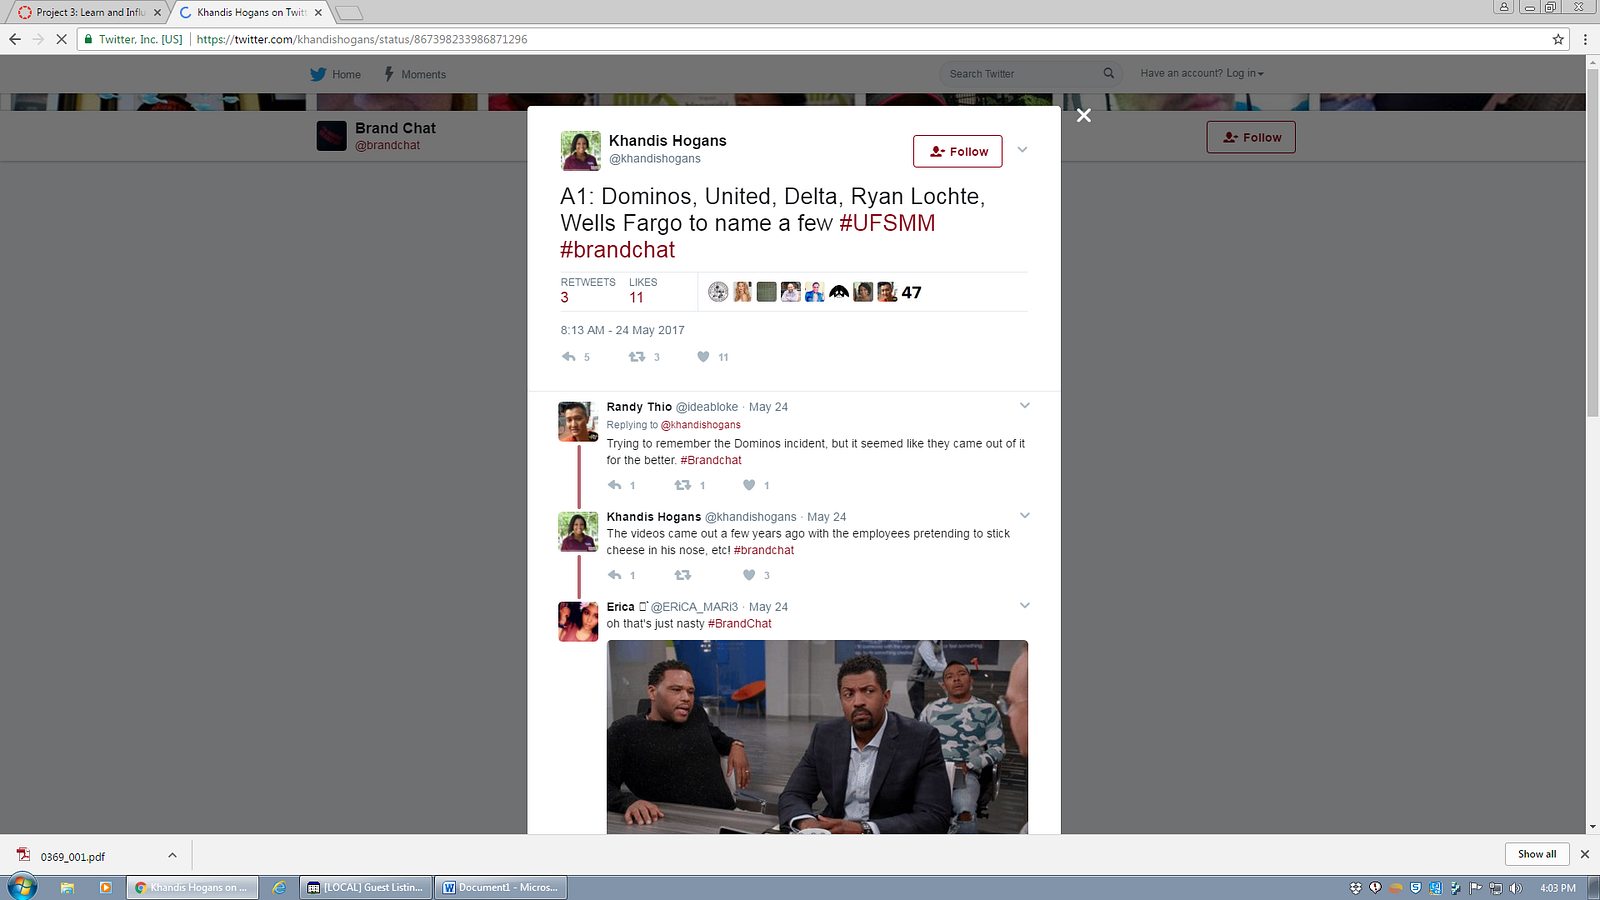This screenshot has width=1600, height=900.
Task: Follow Khandis Hogans from the tweet
Action: pyautogui.click(x=958, y=151)
